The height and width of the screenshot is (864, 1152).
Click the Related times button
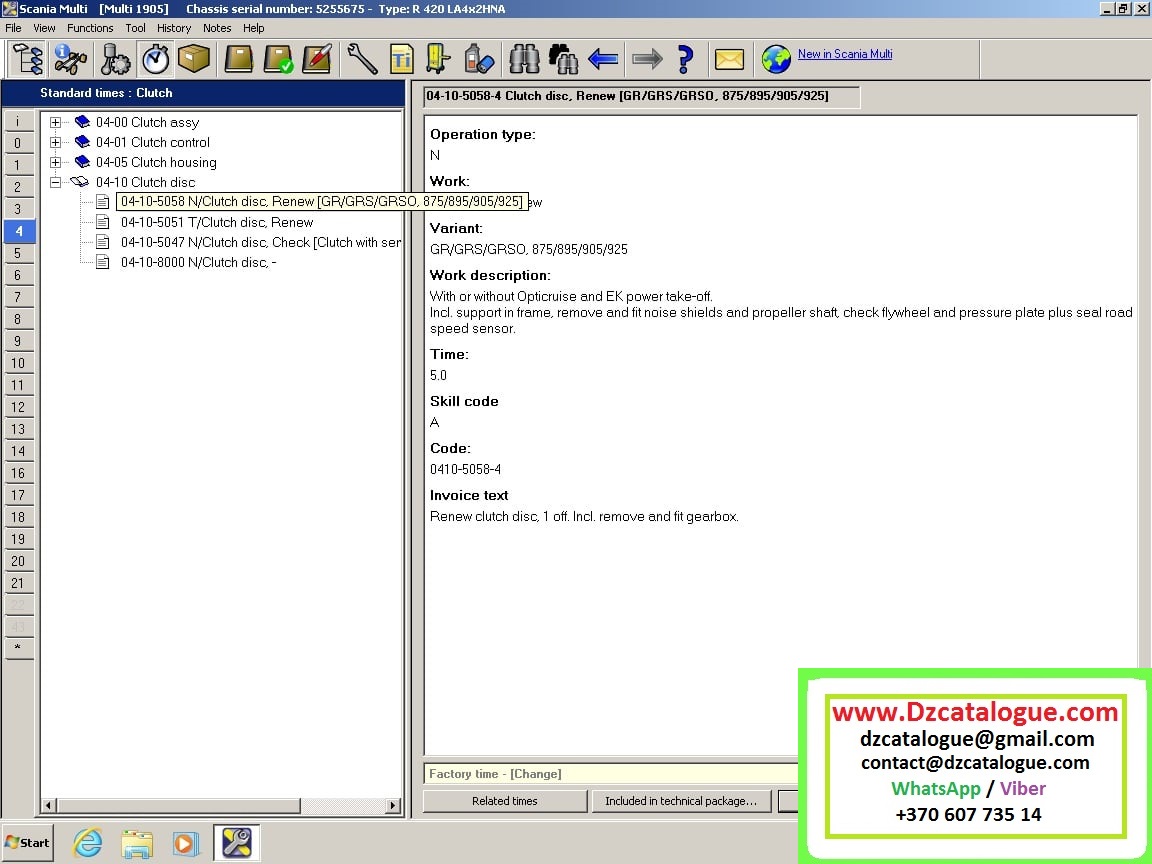click(505, 801)
